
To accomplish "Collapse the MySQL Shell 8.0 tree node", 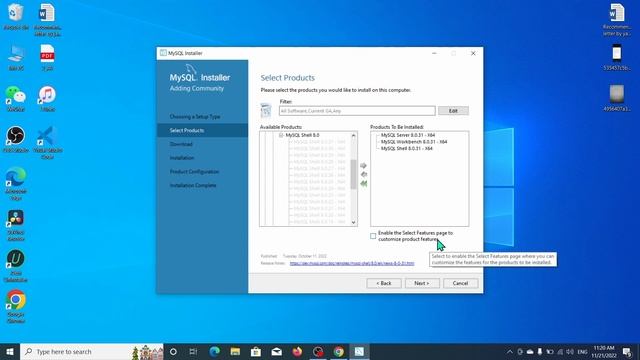I will (x=281, y=135).
